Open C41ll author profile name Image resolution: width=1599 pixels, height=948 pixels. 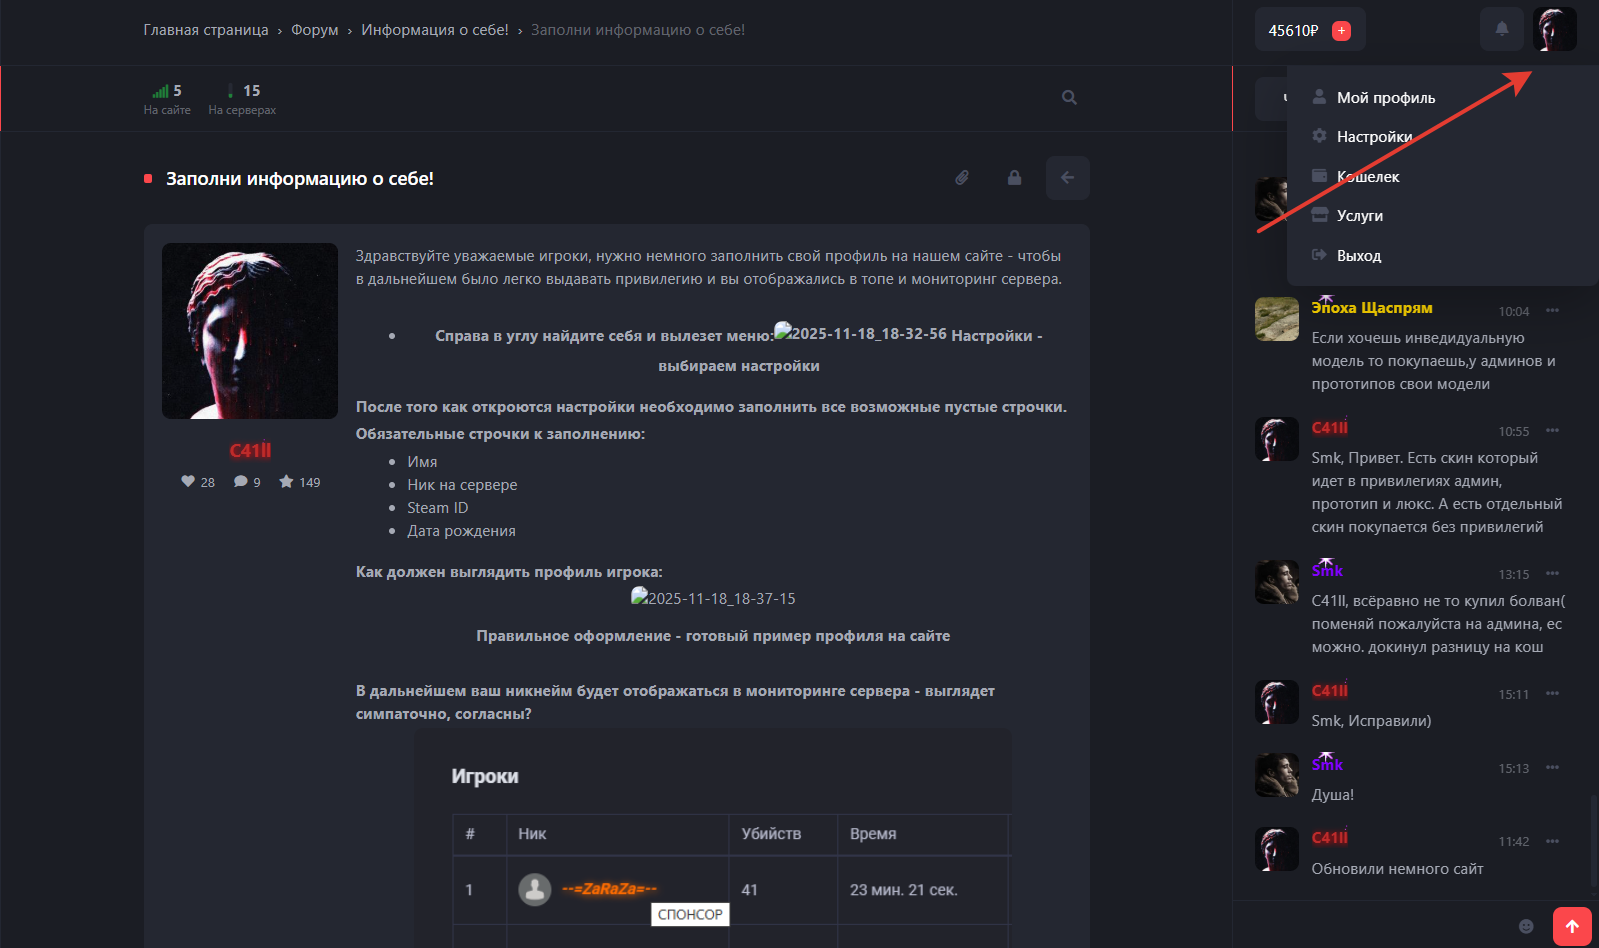point(250,451)
